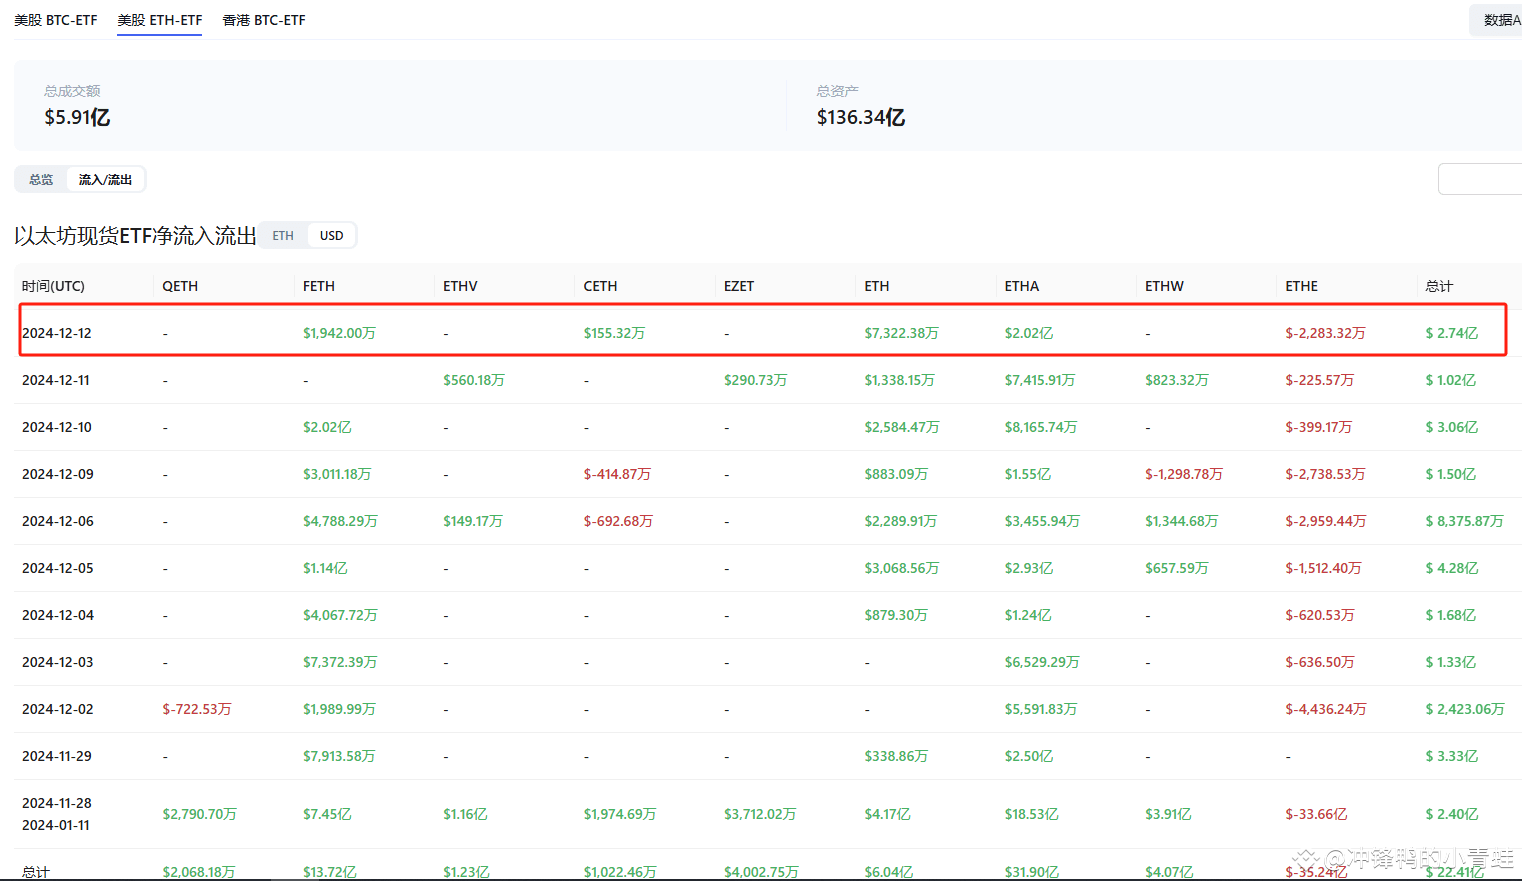Click the FETH column header
The image size is (1522, 881).
pos(318,285)
